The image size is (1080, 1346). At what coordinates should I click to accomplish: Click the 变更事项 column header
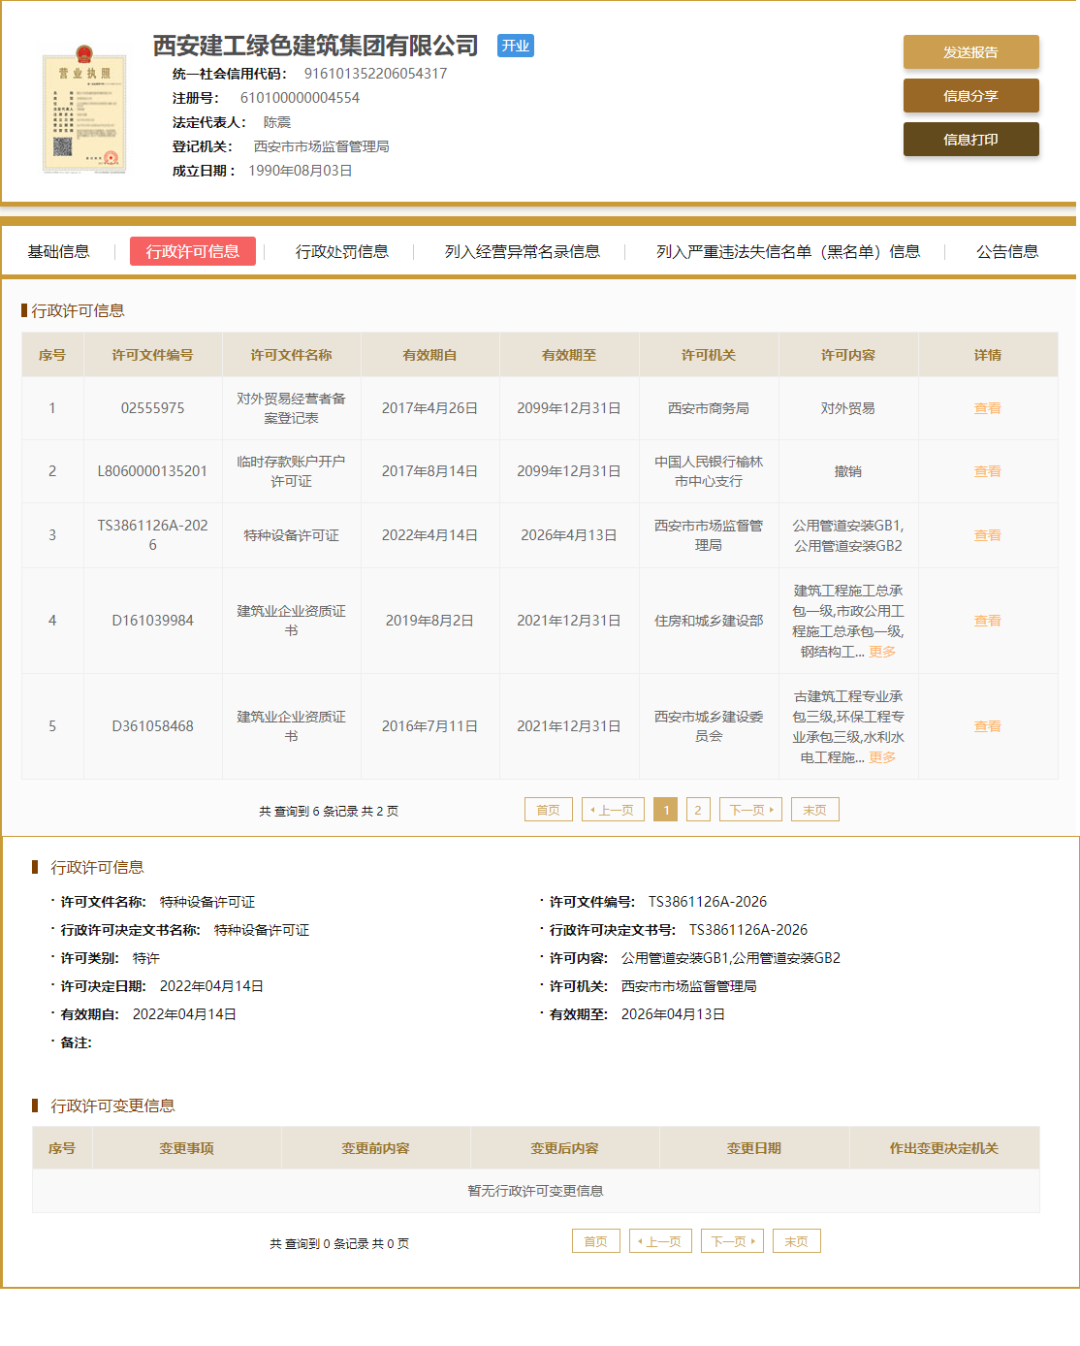point(187,1148)
